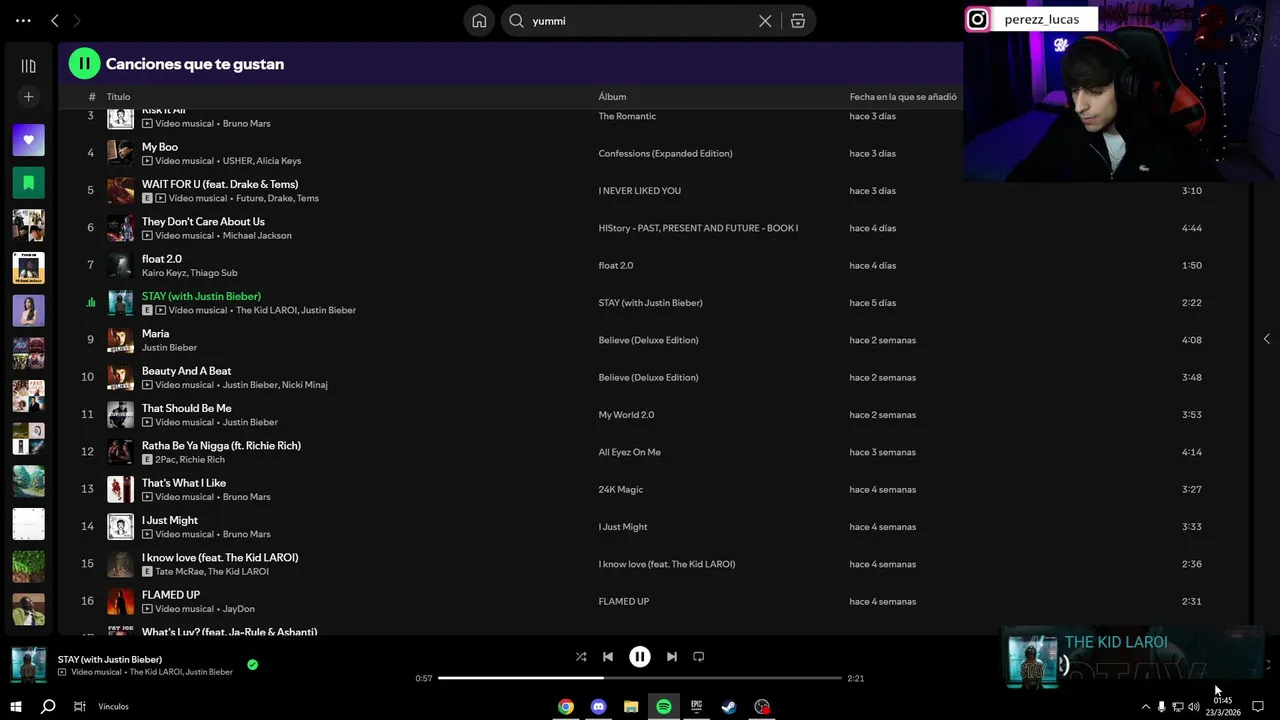Open Windows taskbar search

[47, 707]
